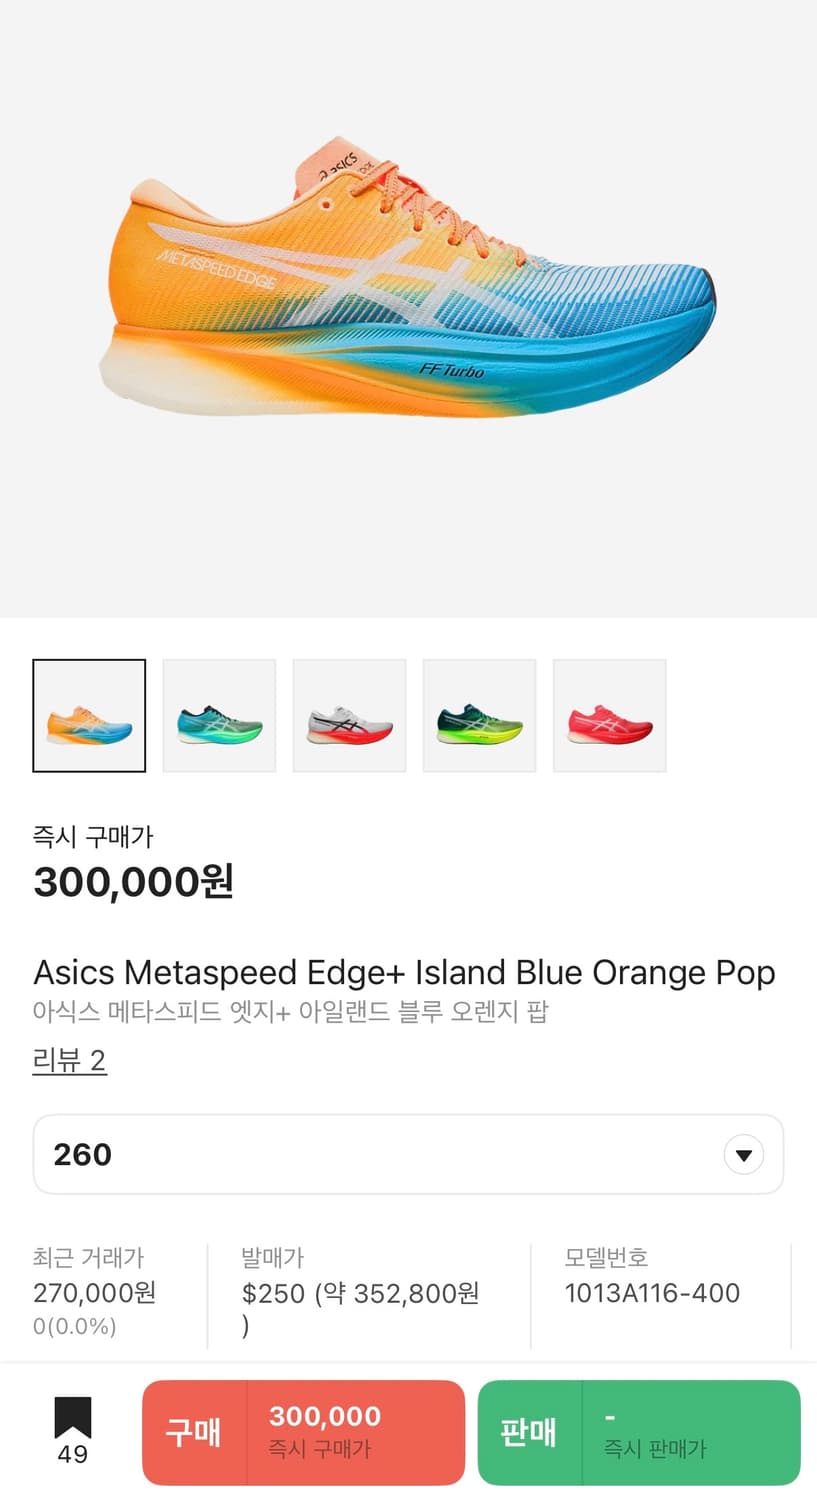Select the teal-green colorway thumbnail
This screenshot has height=1500, width=817.
click(x=219, y=716)
